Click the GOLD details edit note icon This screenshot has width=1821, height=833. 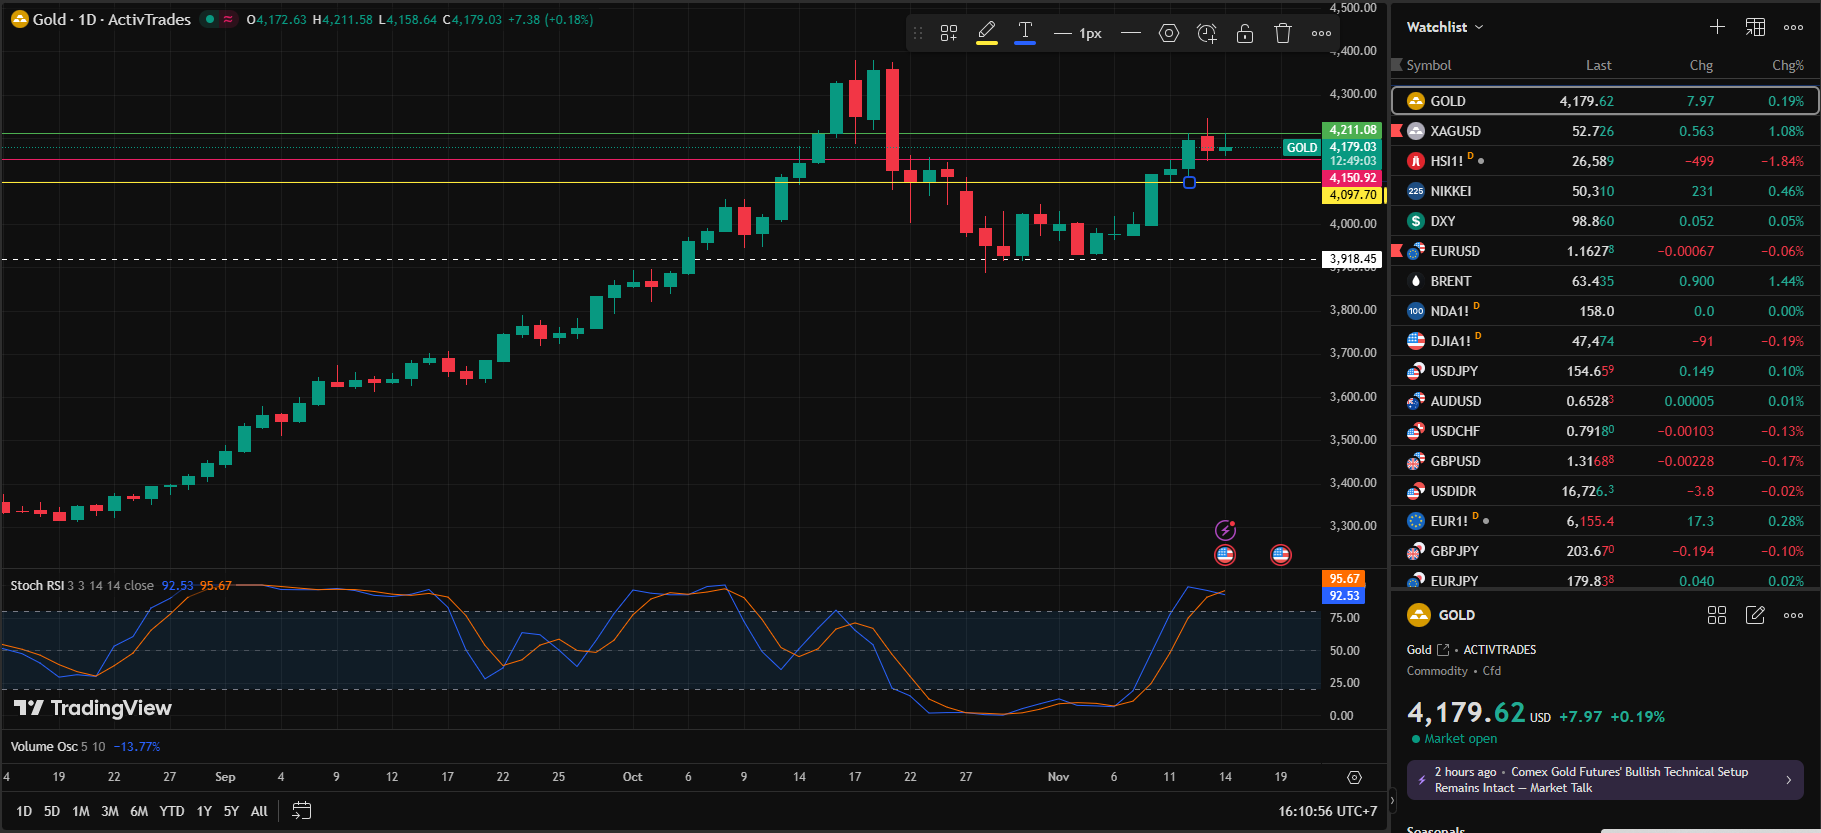[1755, 615]
